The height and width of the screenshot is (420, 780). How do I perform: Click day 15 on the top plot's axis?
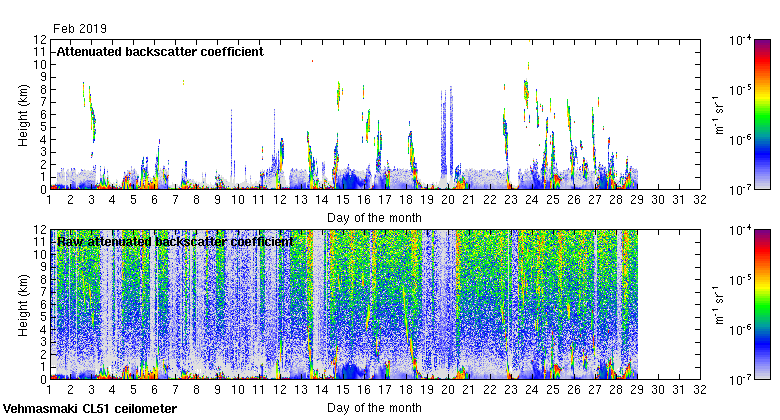(x=343, y=200)
